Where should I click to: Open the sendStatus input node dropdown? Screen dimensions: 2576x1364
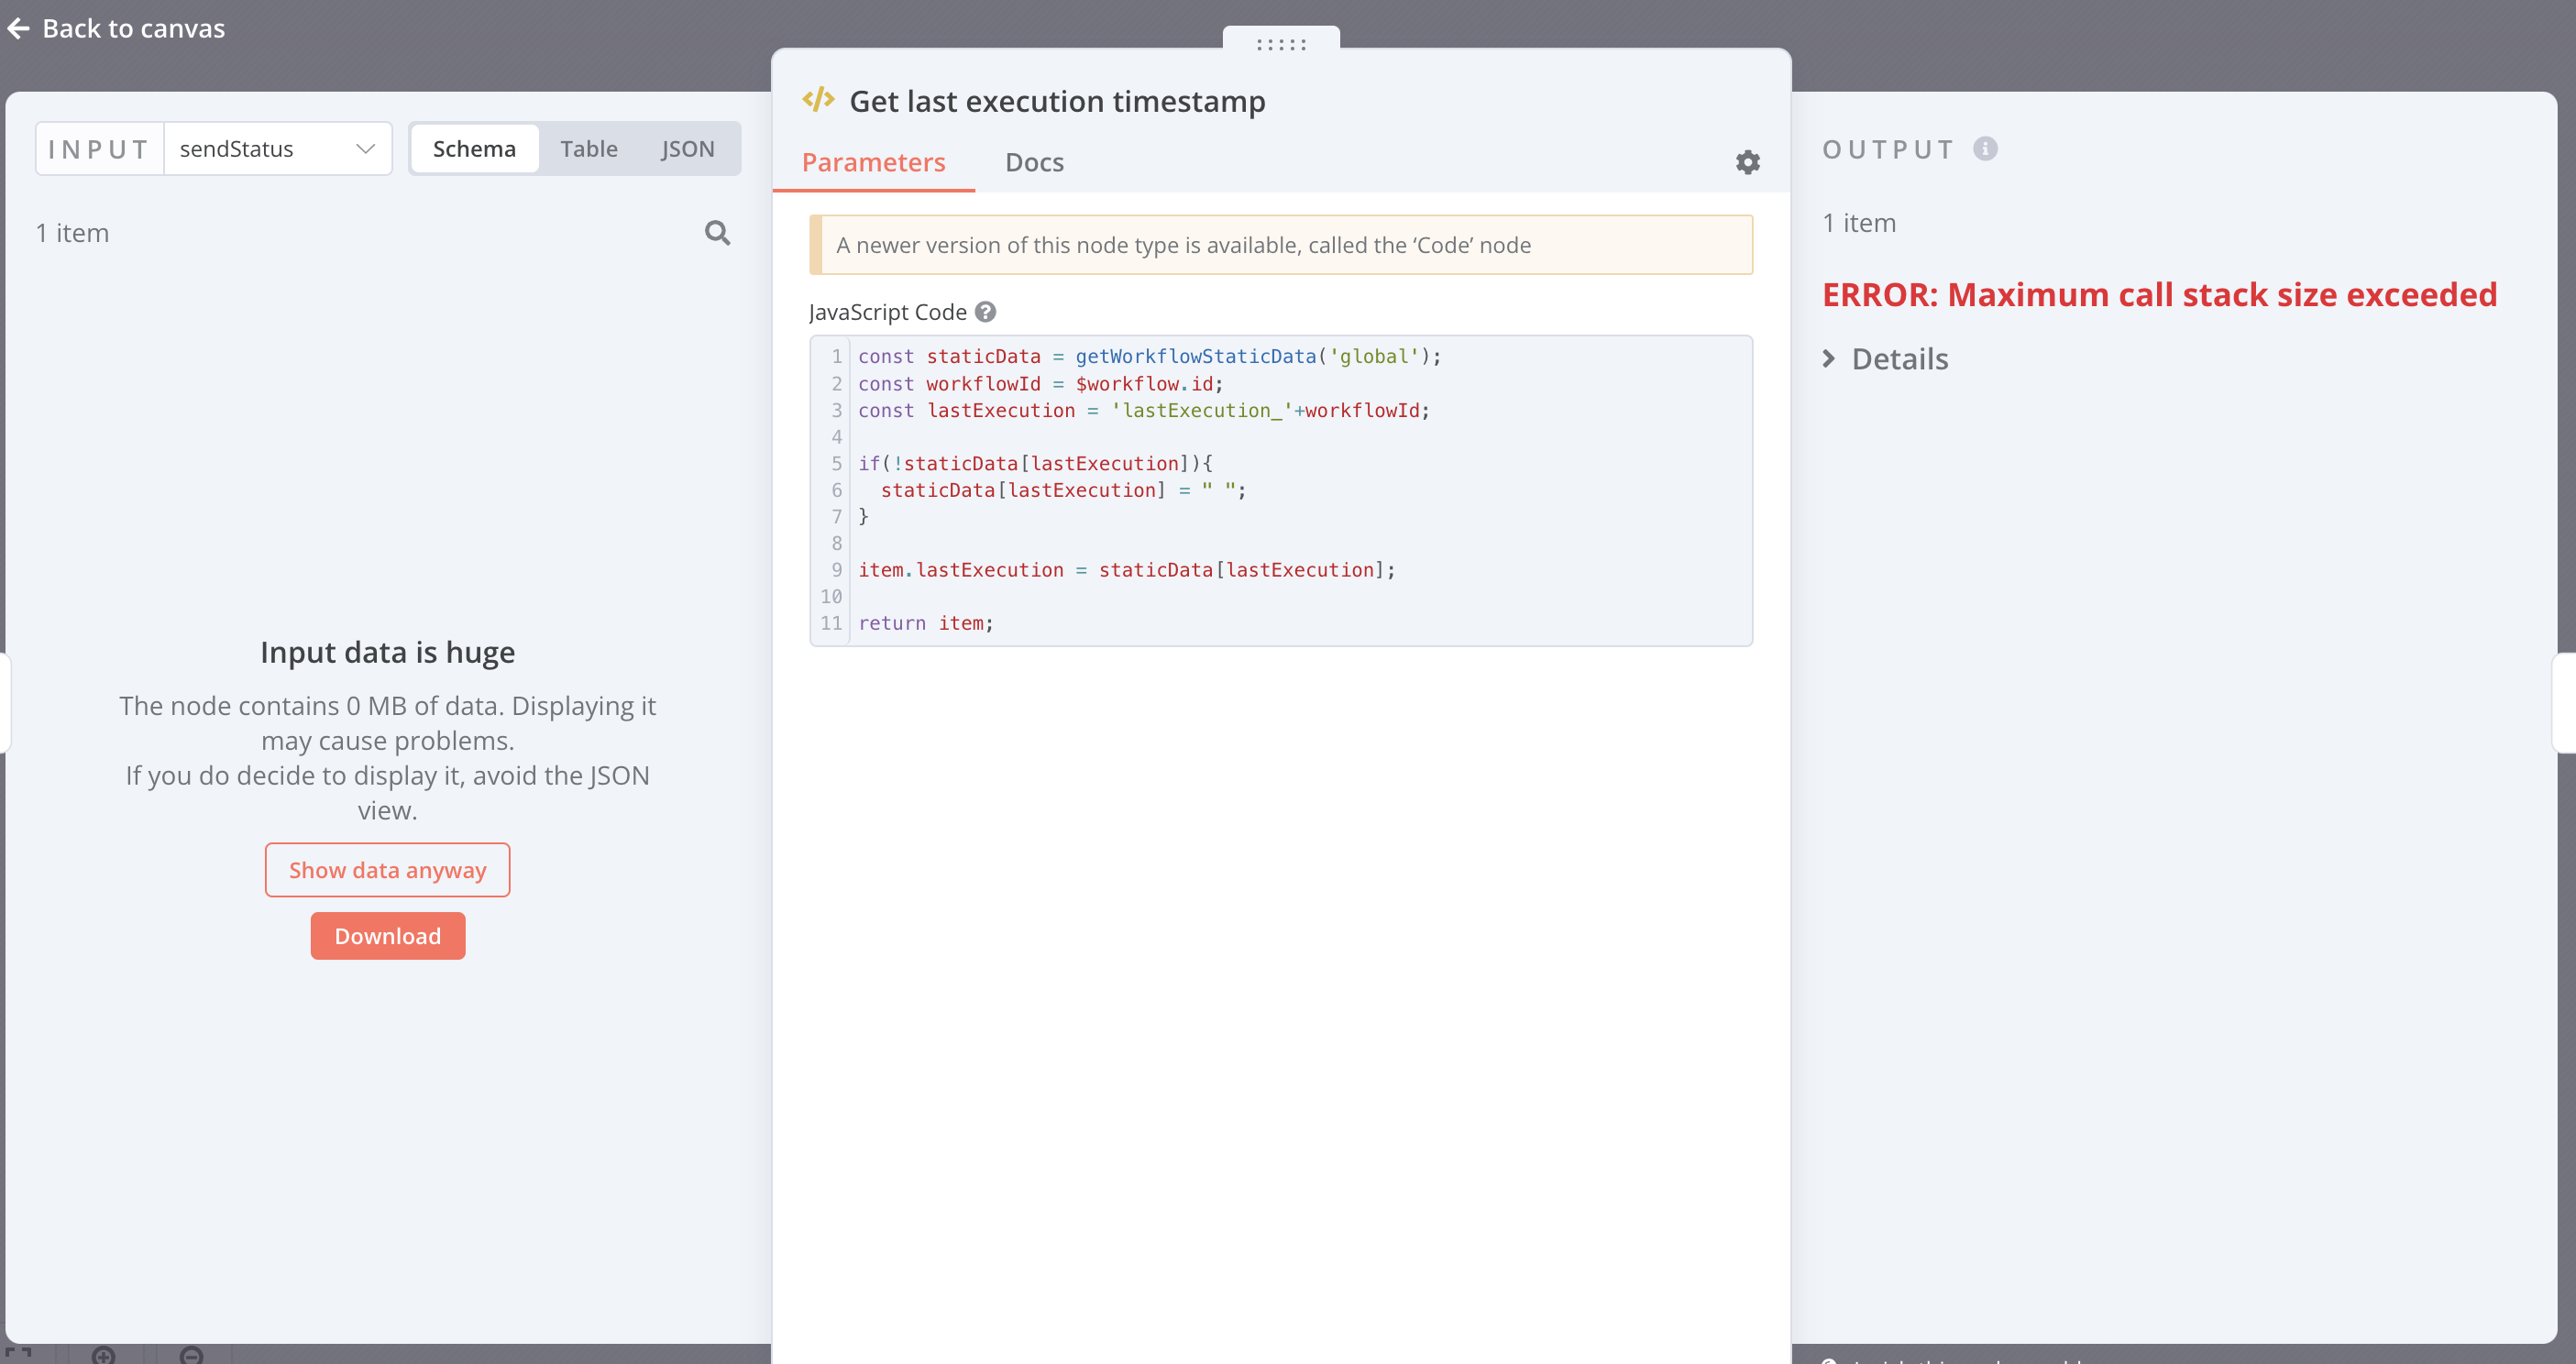coord(260,148)
